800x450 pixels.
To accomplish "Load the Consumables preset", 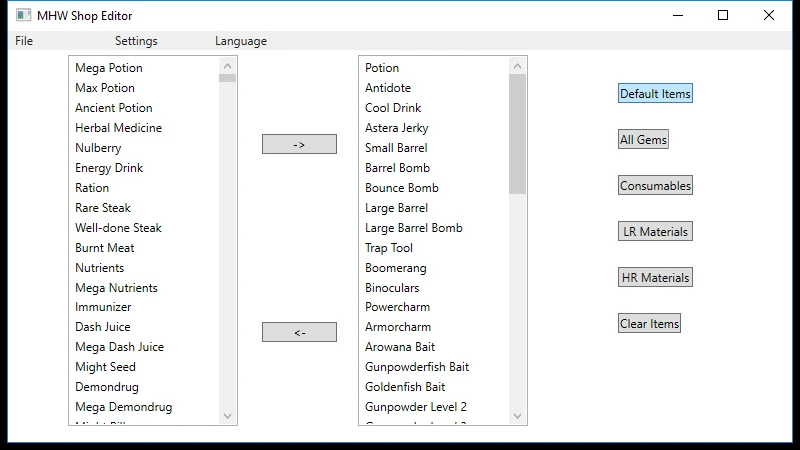I will coord(655,186).
